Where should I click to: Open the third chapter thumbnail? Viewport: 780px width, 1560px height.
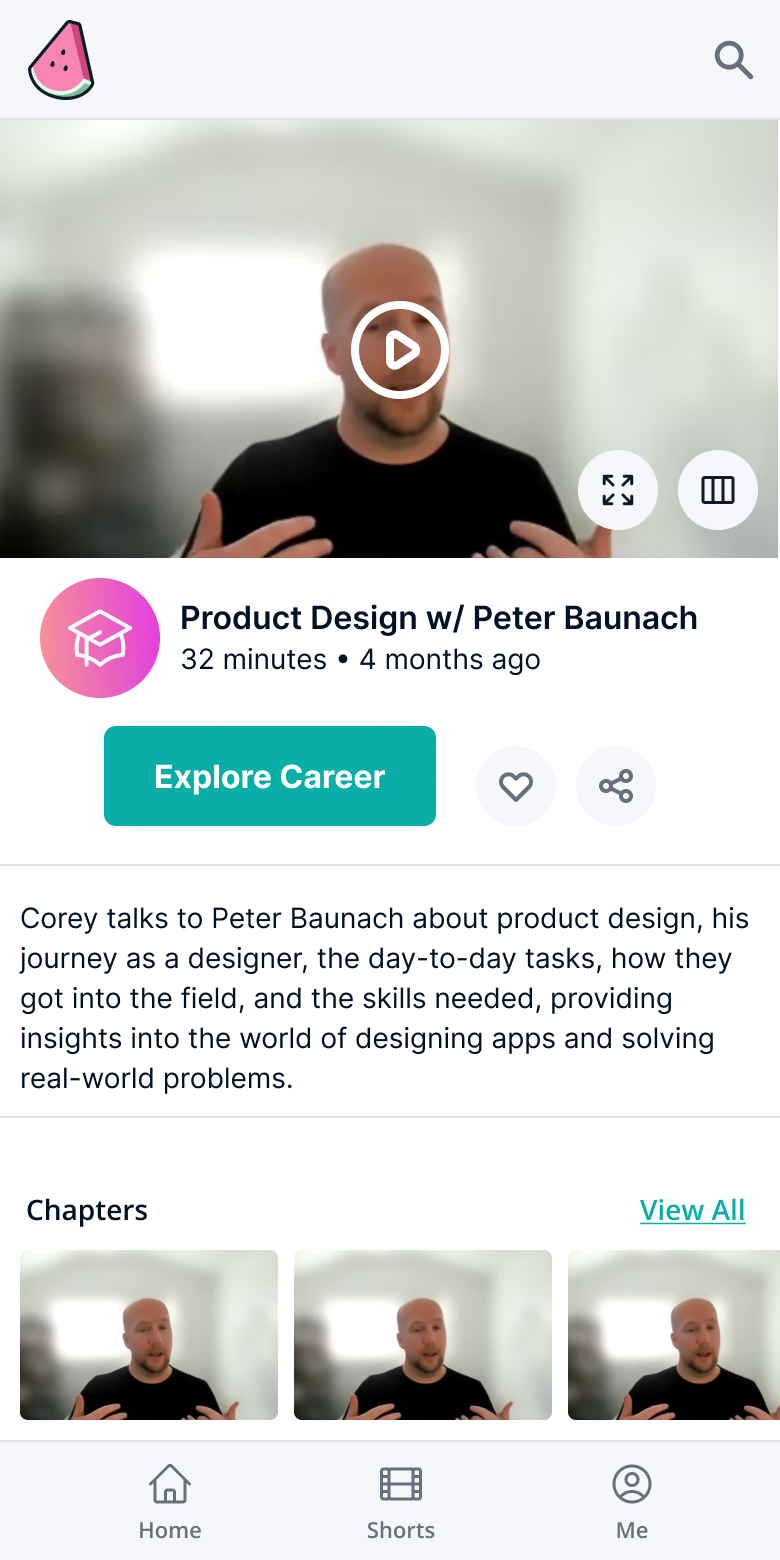[x=674, y=1334]
